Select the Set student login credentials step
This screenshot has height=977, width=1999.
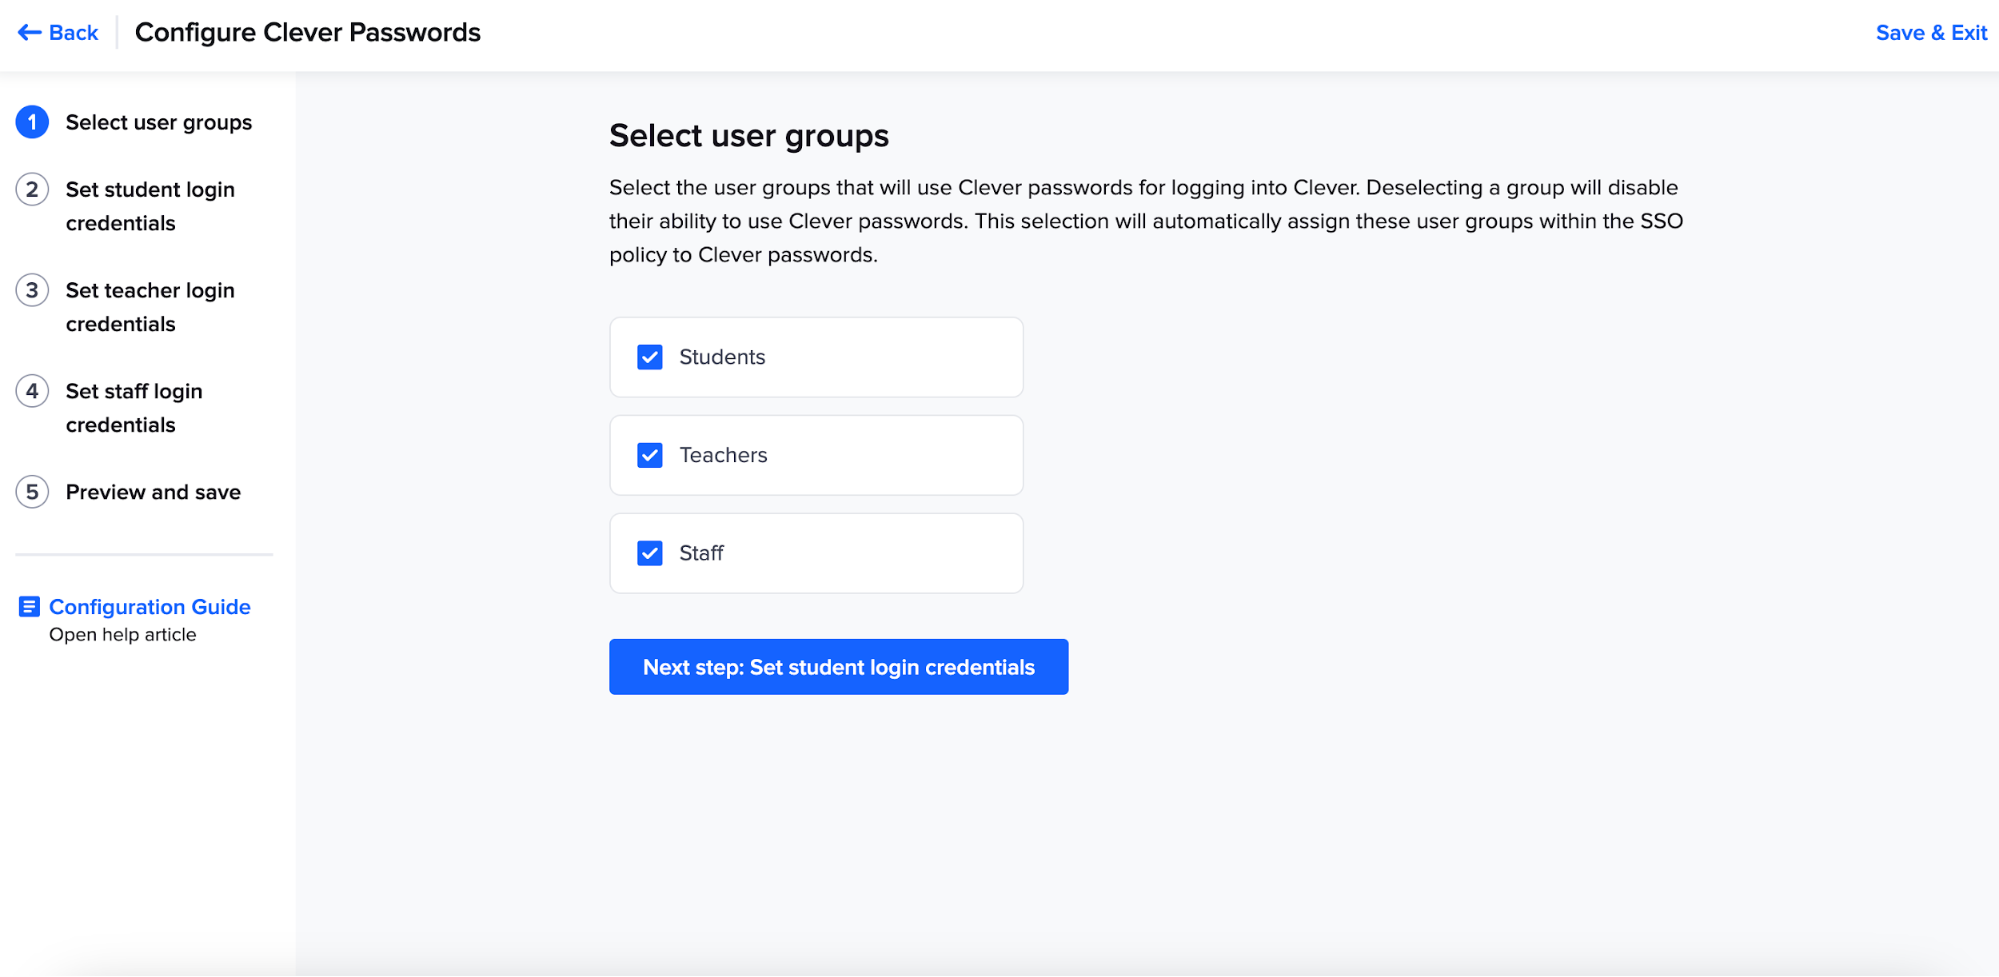[x=150, y=205]
